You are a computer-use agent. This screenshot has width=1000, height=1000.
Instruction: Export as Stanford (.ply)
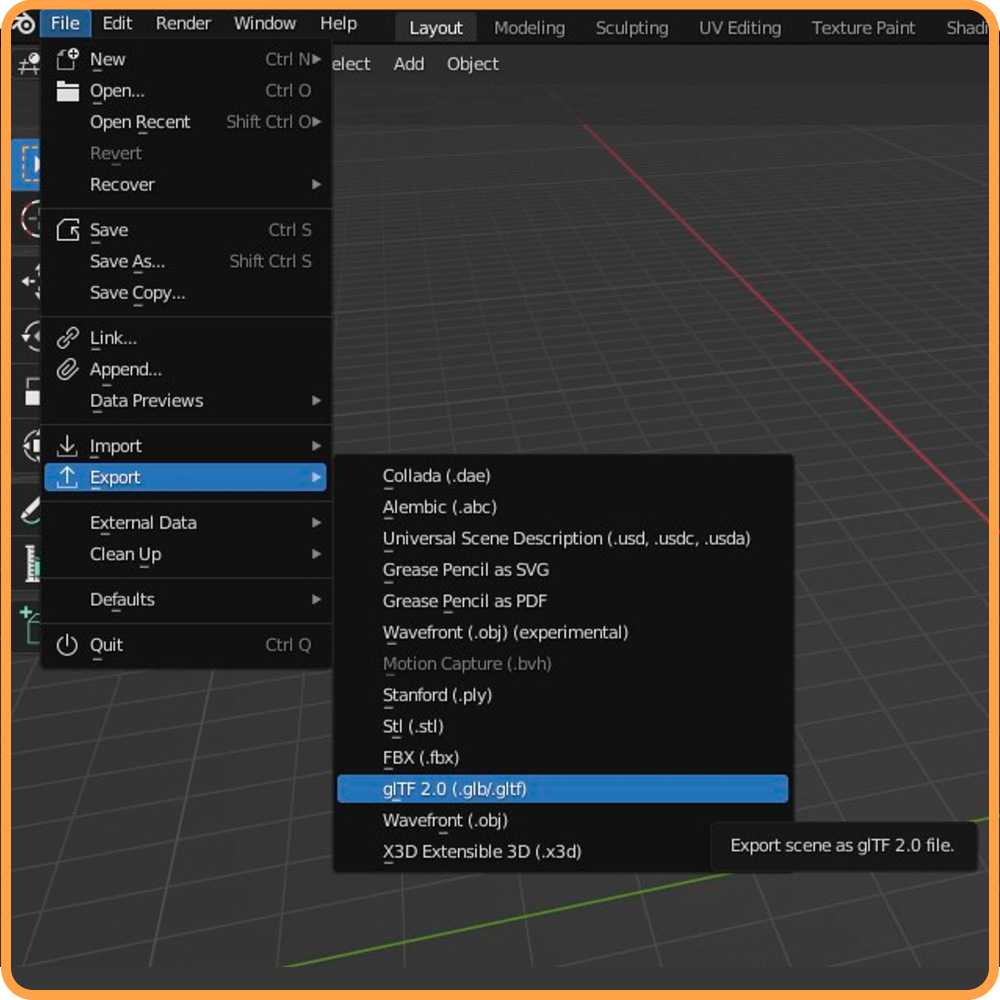tap(562, 695)
